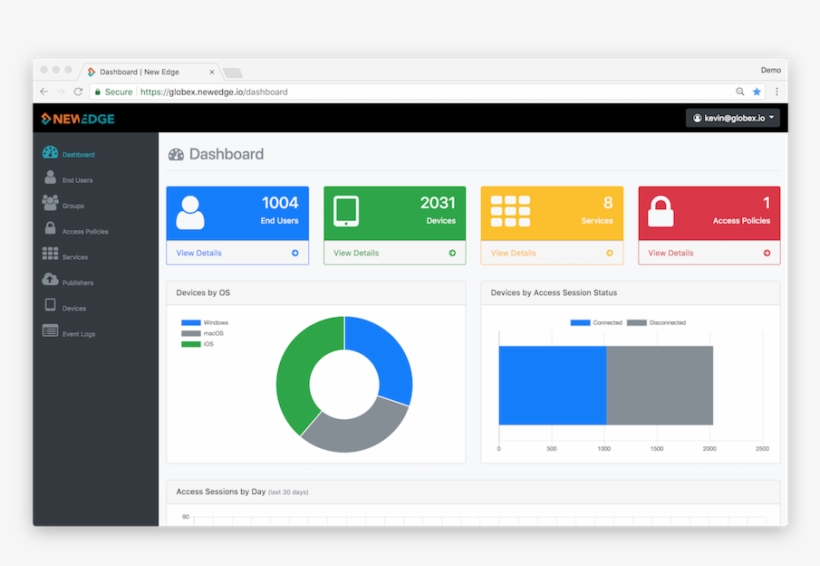Screen dimensions: 820x566
Task: Click View Details under End Users card
Action: [199, 253]
